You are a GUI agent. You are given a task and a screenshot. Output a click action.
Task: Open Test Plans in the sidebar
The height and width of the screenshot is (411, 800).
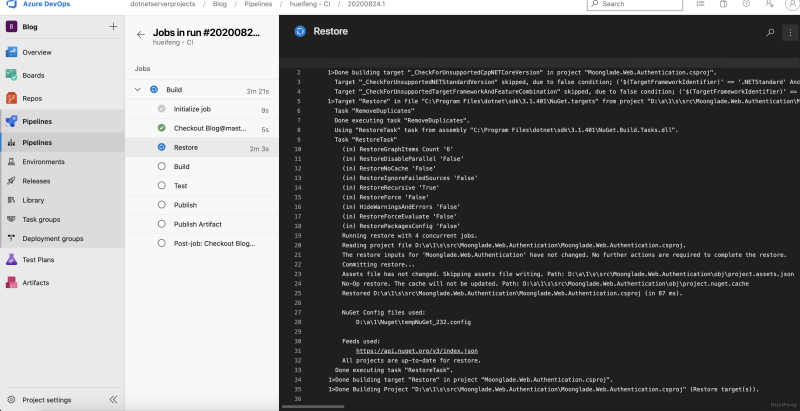[38, 260]
